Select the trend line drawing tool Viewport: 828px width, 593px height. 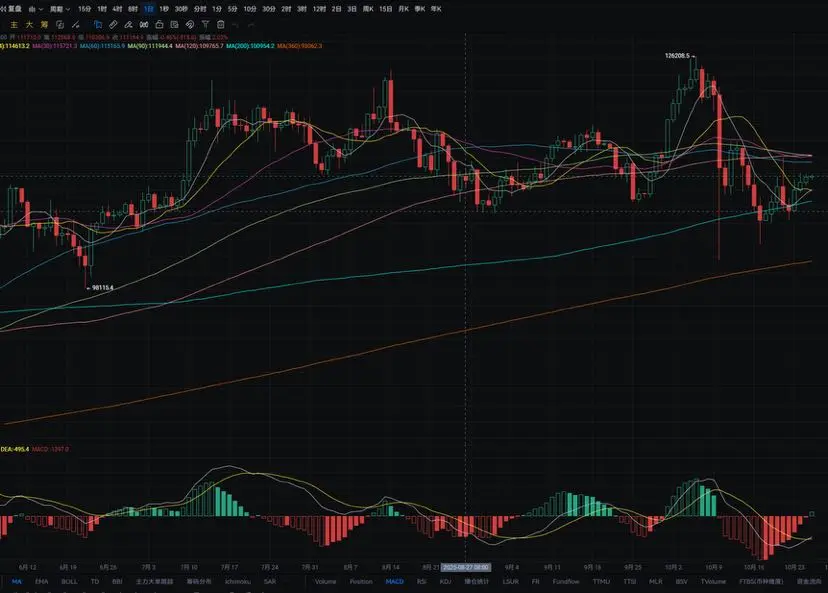click(76, 25)
